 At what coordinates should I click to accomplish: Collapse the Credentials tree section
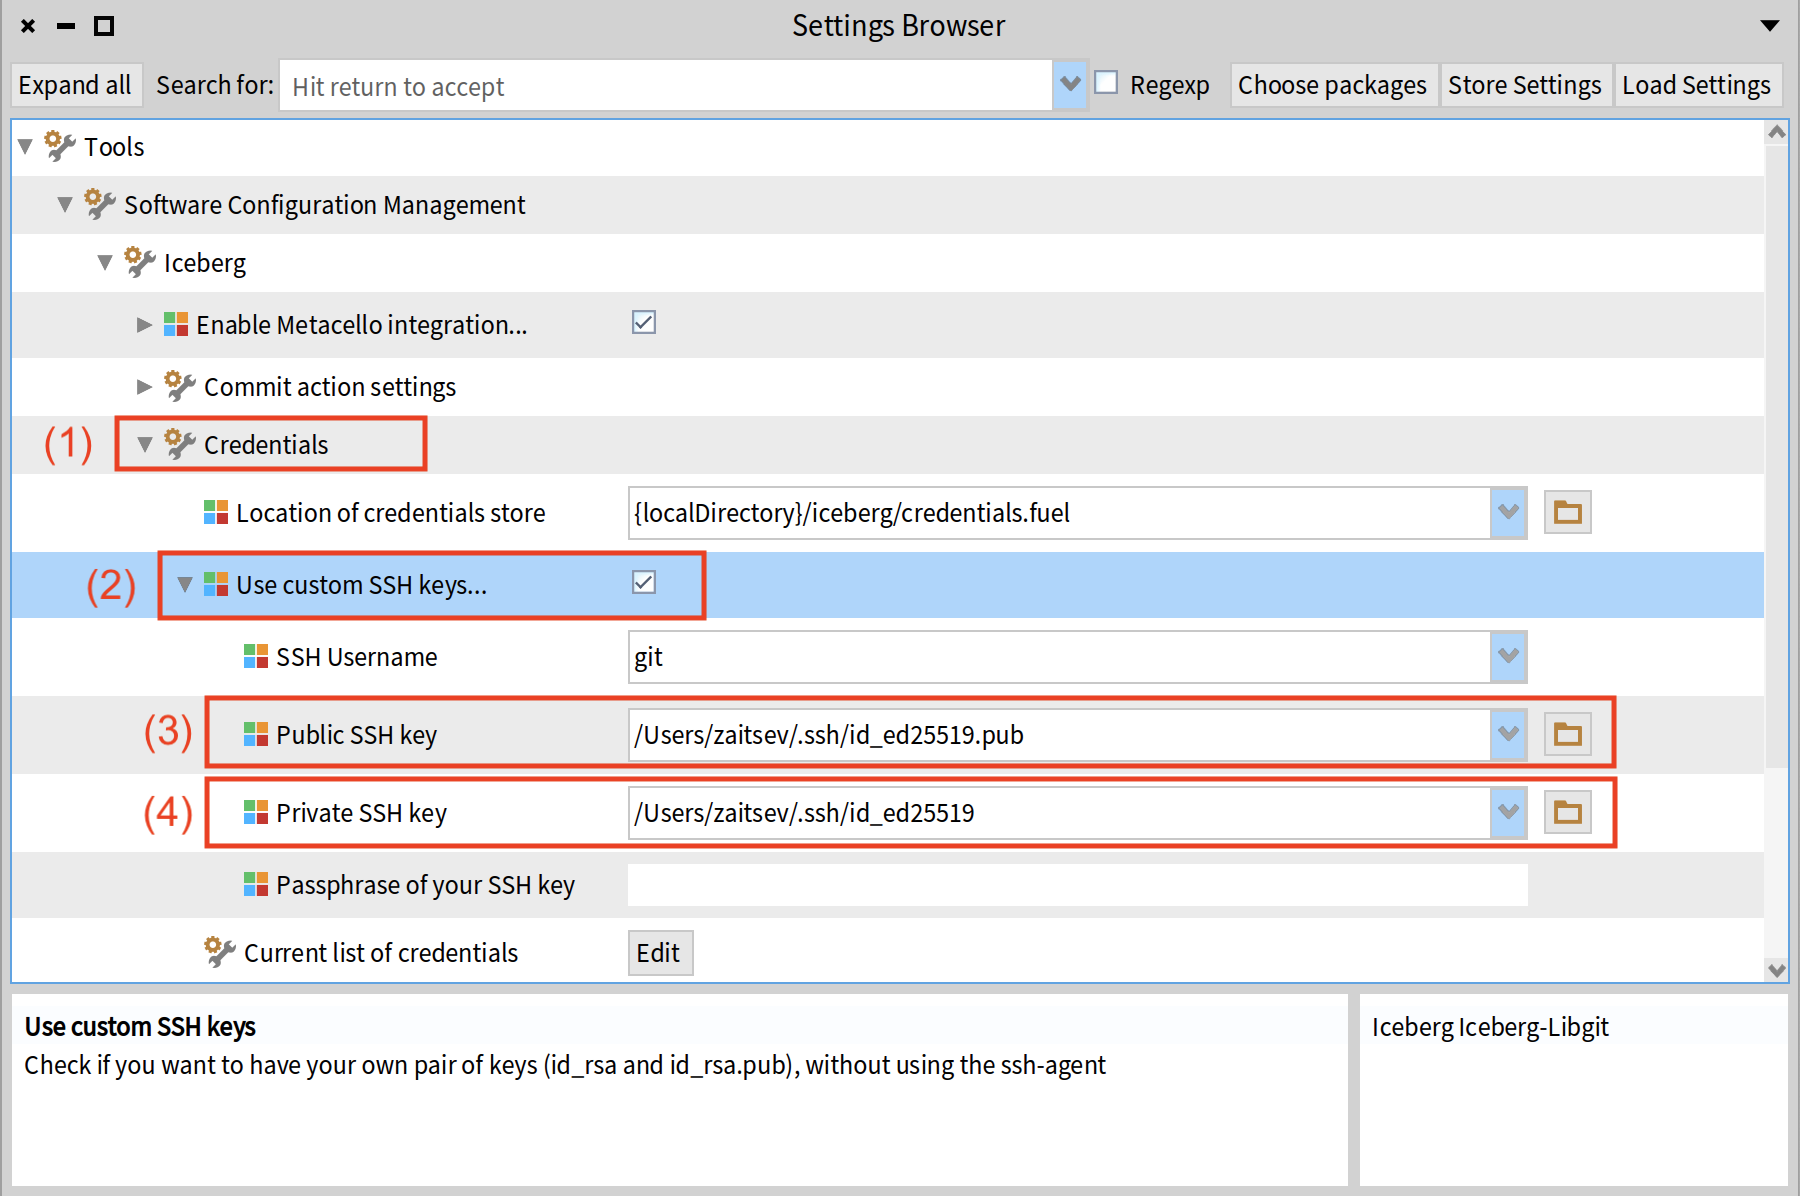145,445
